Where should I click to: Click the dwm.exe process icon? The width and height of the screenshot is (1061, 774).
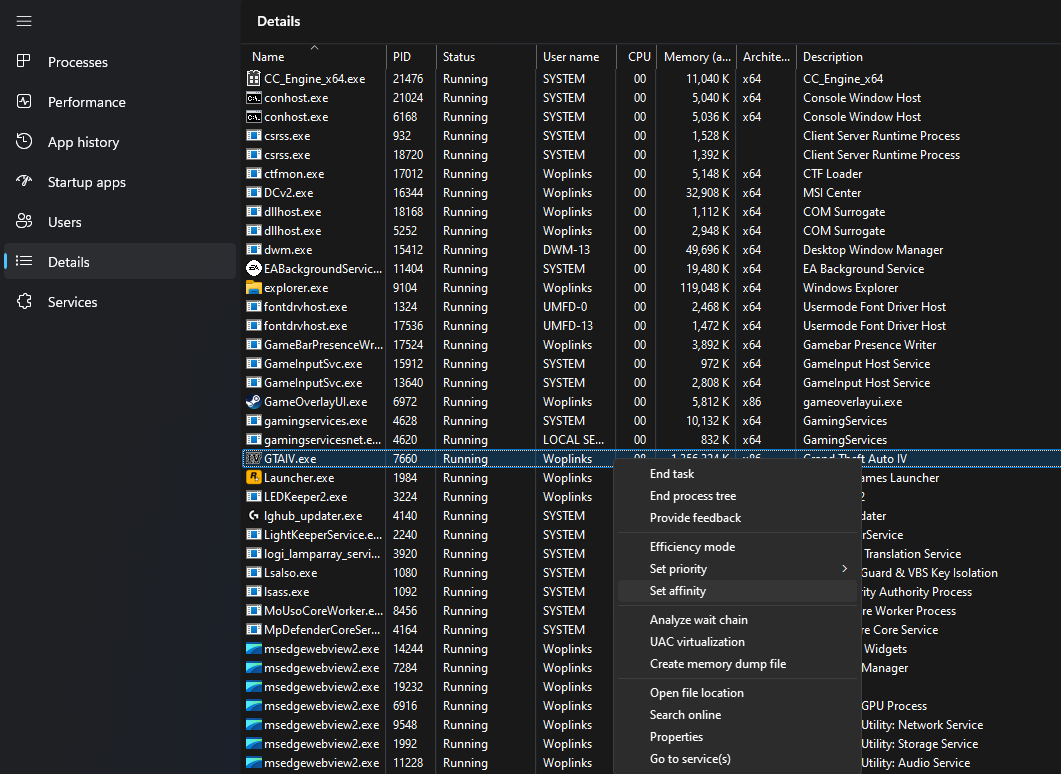click(x=253, y=250)
